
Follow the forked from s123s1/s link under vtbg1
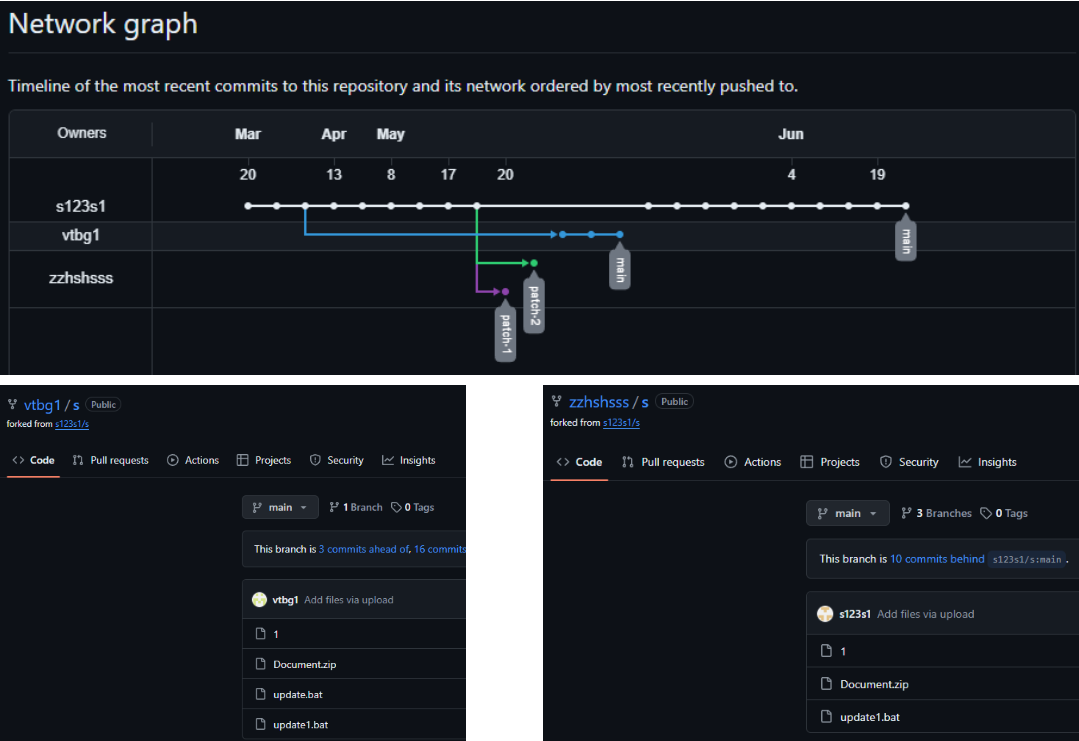click(x=72, y=424)
